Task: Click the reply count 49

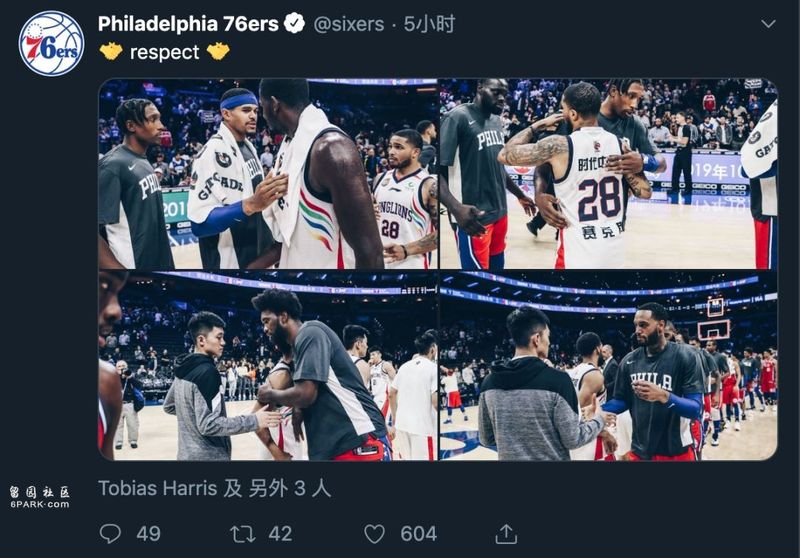Action: [148, 534]
